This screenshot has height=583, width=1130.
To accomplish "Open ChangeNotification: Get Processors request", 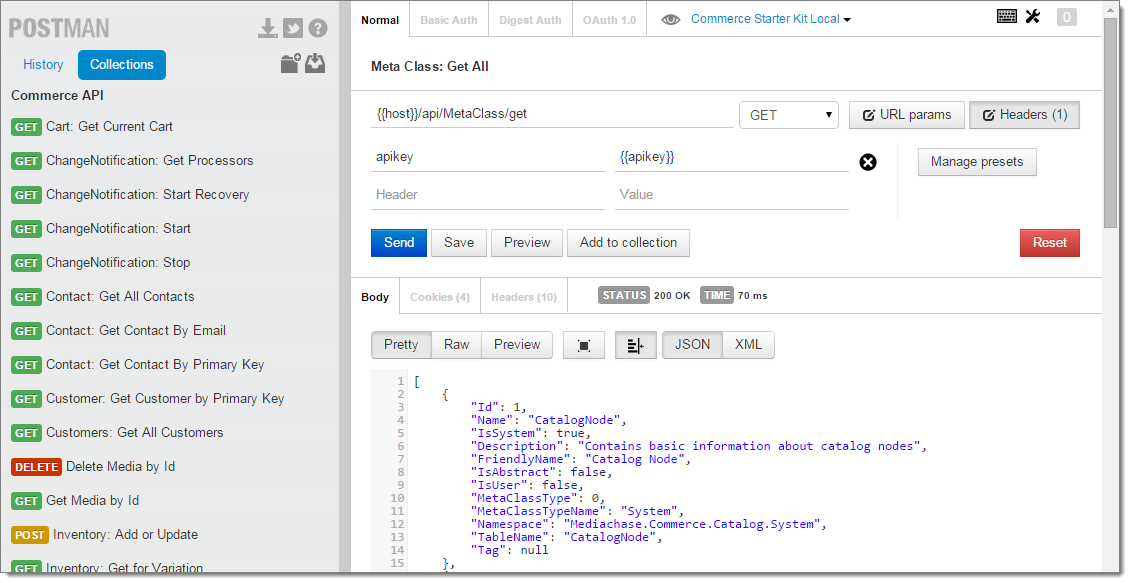I will pyautogui.click(x=150, y=161).
